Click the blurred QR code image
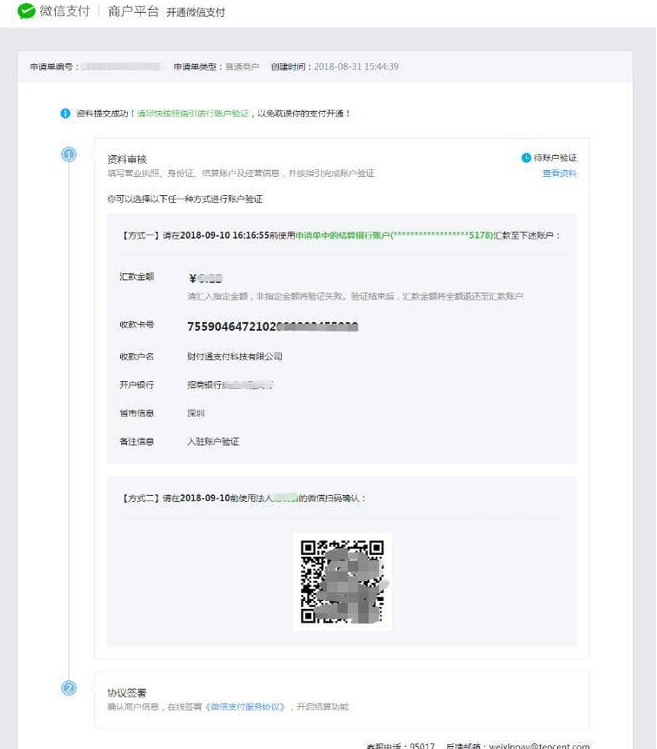This screenshot has width=657, height=749. (x=342, y=581)
